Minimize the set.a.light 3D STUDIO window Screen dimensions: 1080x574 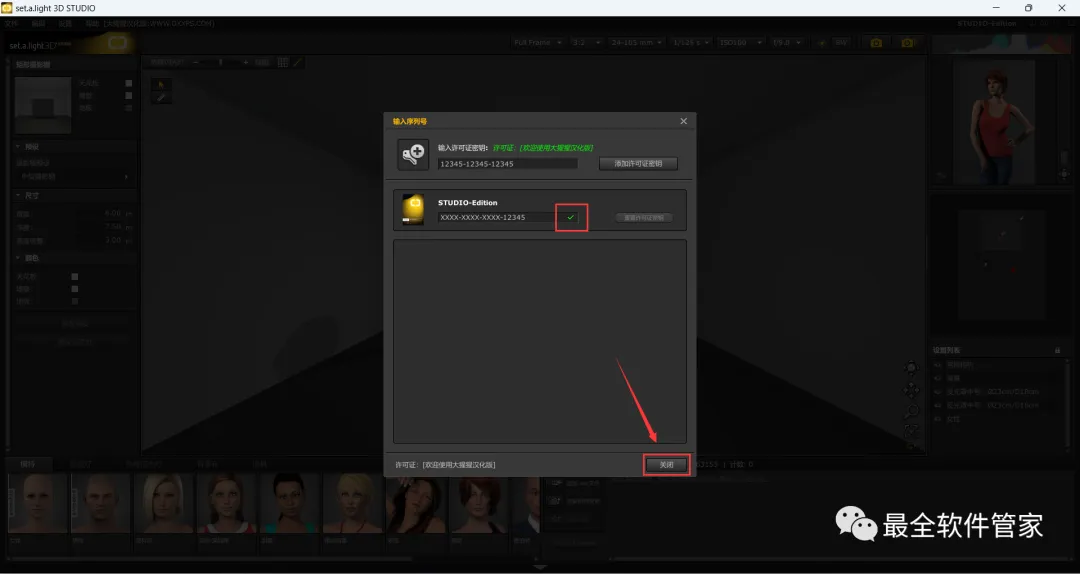coord(996,8)
